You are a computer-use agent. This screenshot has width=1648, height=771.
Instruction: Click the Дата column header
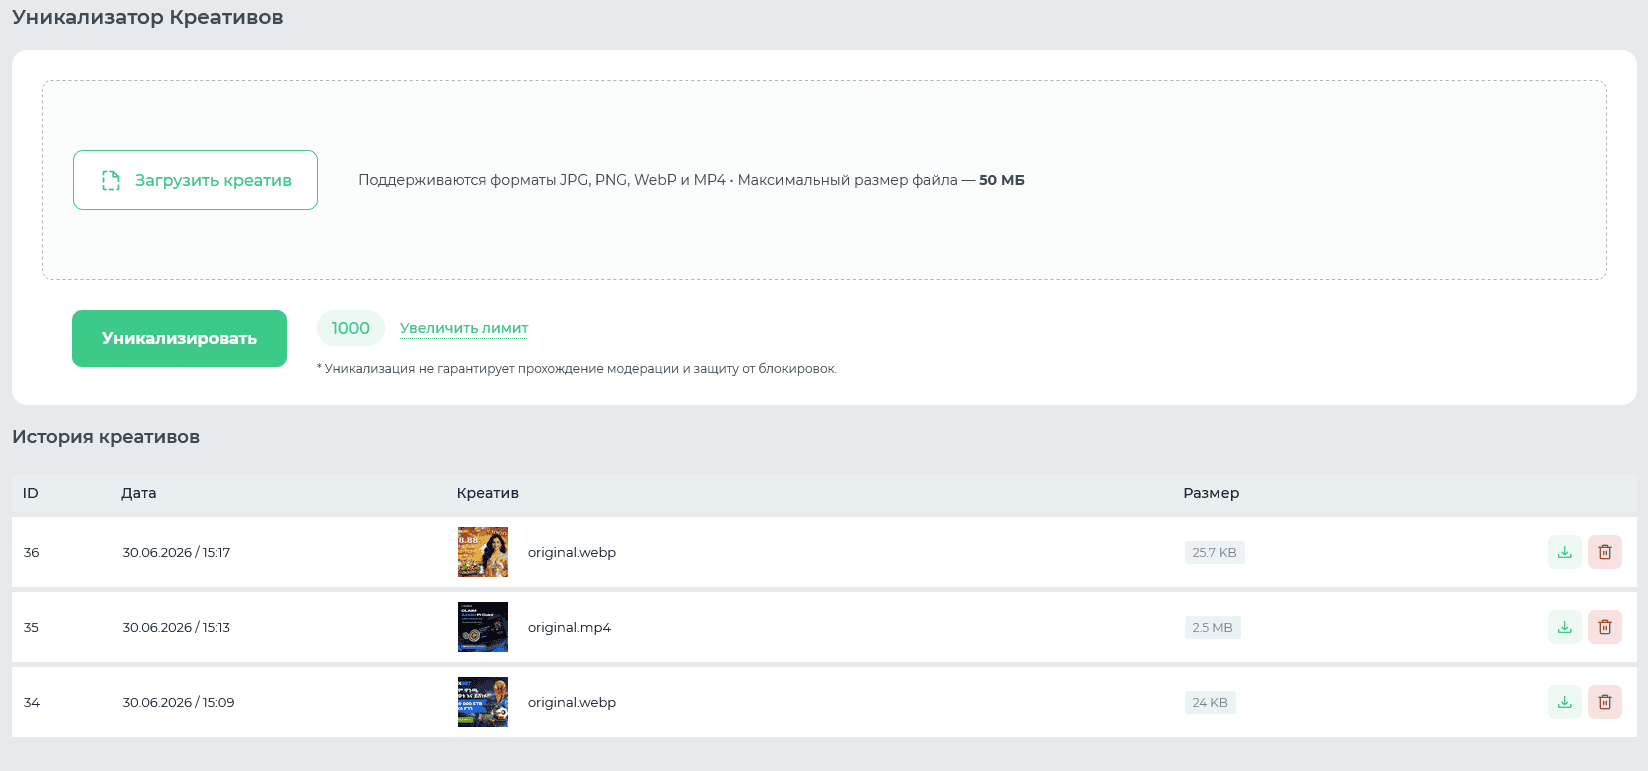(139, 493)
